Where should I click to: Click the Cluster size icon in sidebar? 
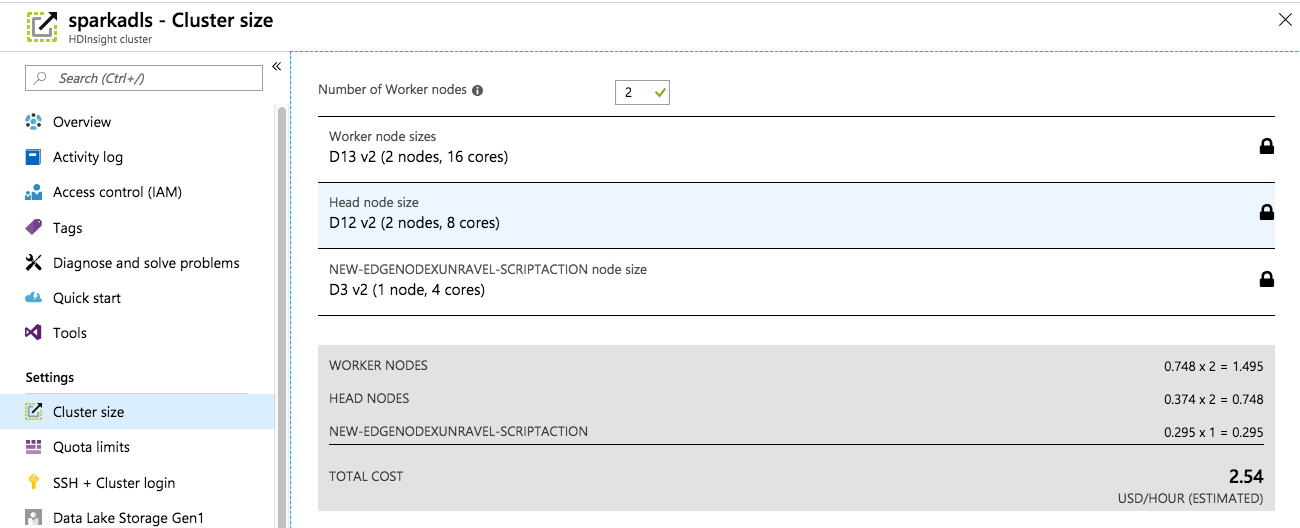click(34, 412)
